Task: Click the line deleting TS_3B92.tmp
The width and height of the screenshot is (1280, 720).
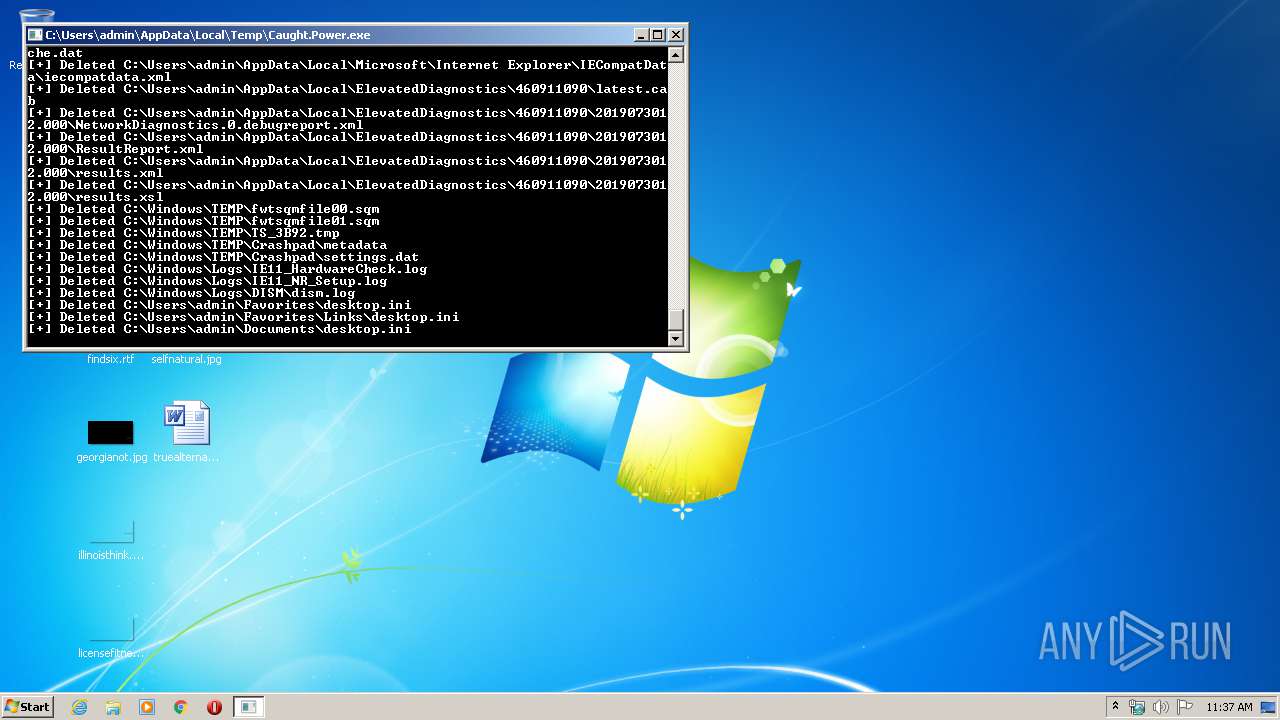Action: point(183,233)
